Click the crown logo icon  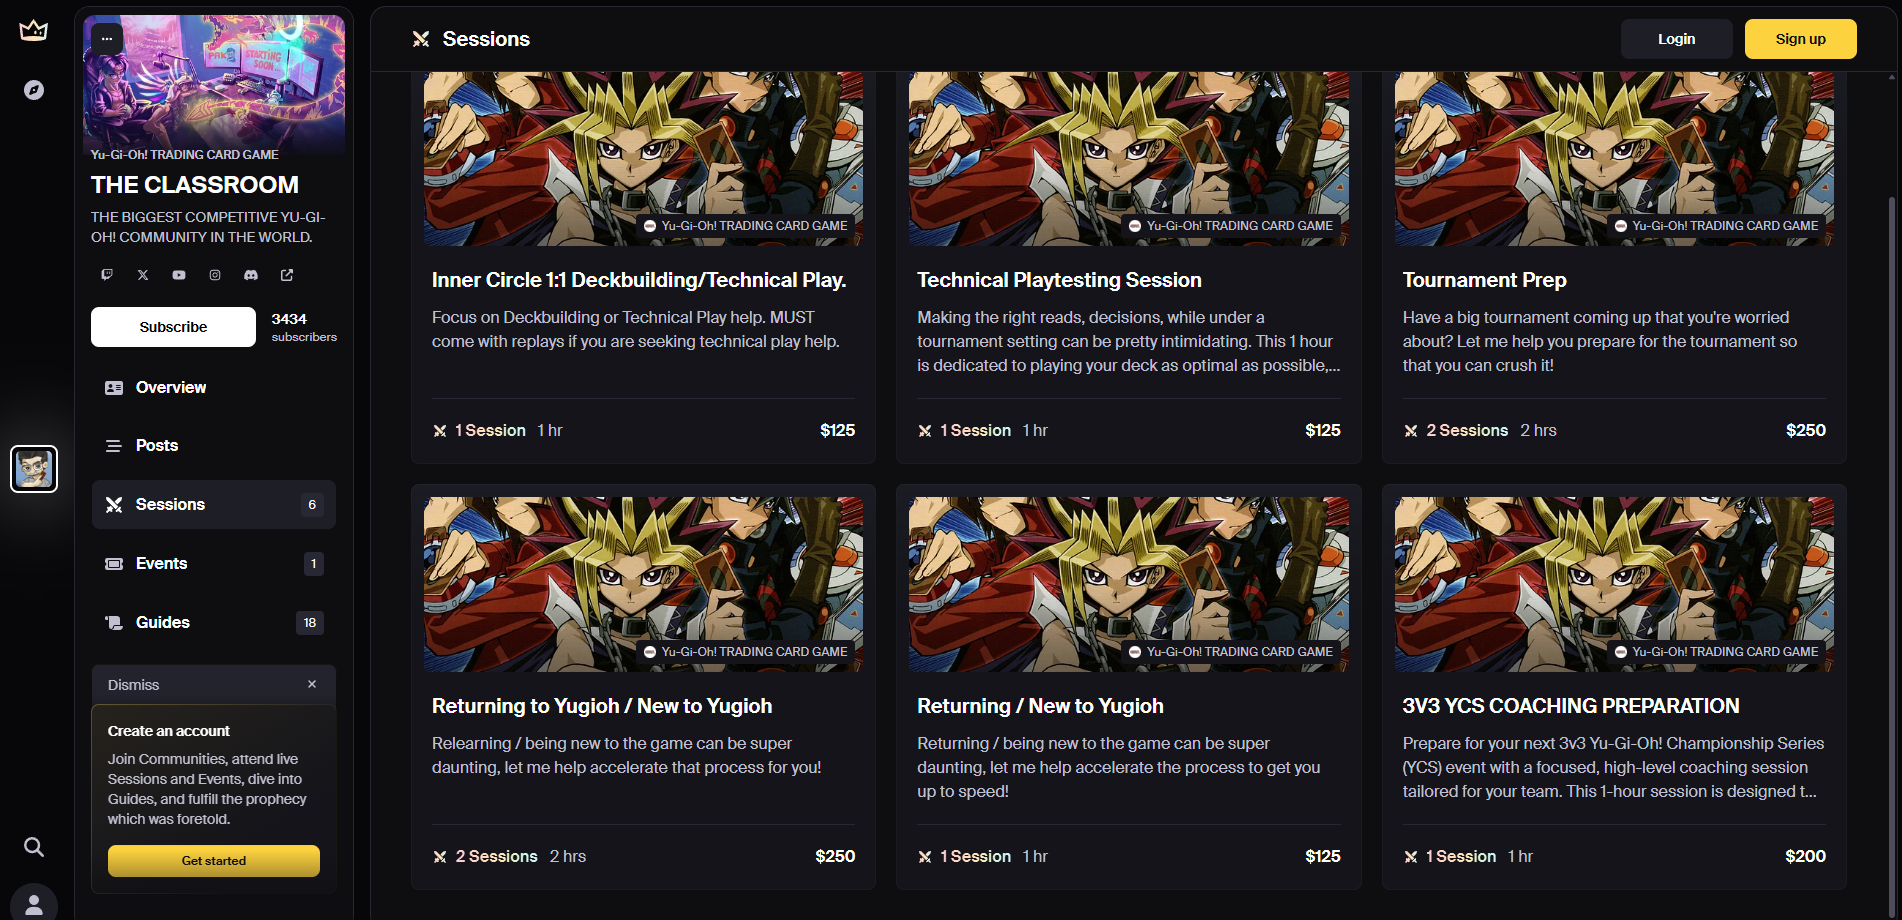[34, 31]
